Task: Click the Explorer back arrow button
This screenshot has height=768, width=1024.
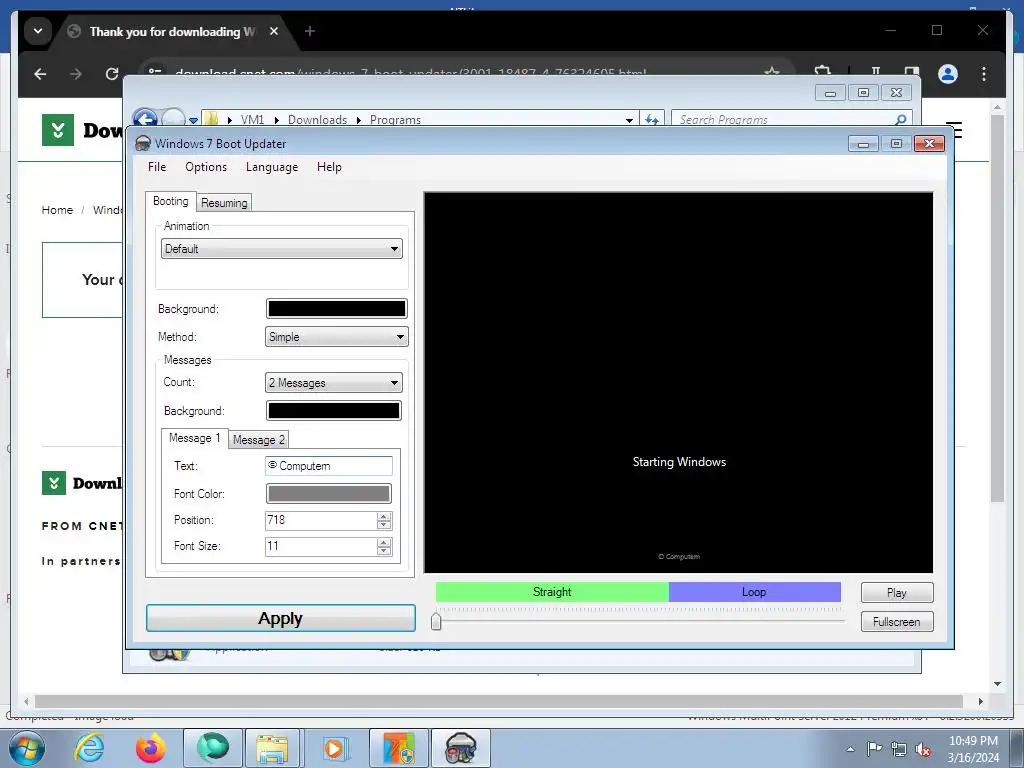Action: (x=145, y=120)
